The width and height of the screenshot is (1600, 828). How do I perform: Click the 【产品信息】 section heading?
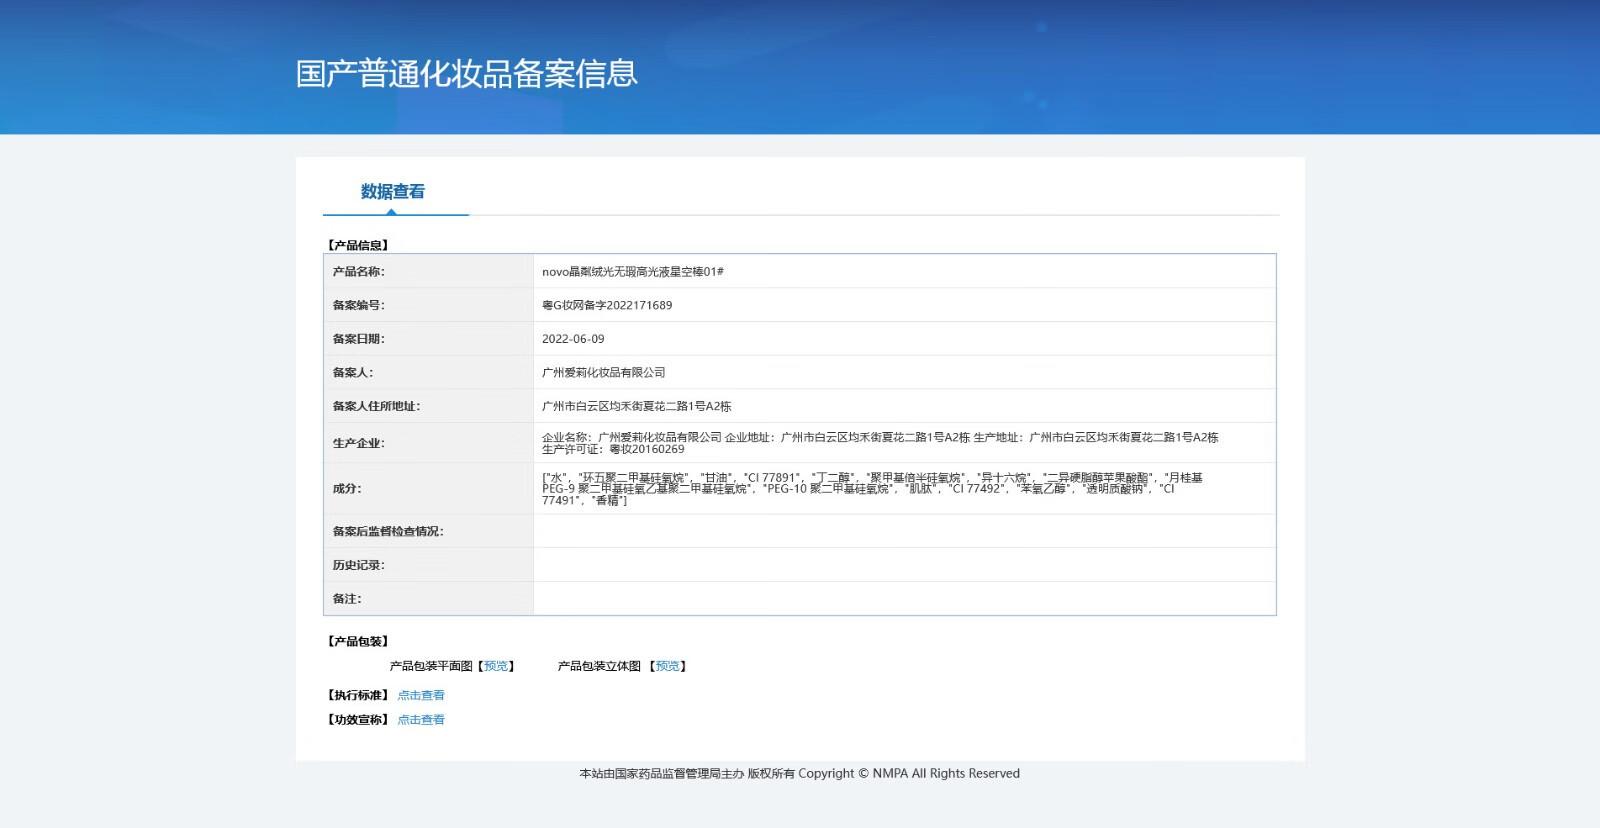pyautogui.click(x=358, y=245)
